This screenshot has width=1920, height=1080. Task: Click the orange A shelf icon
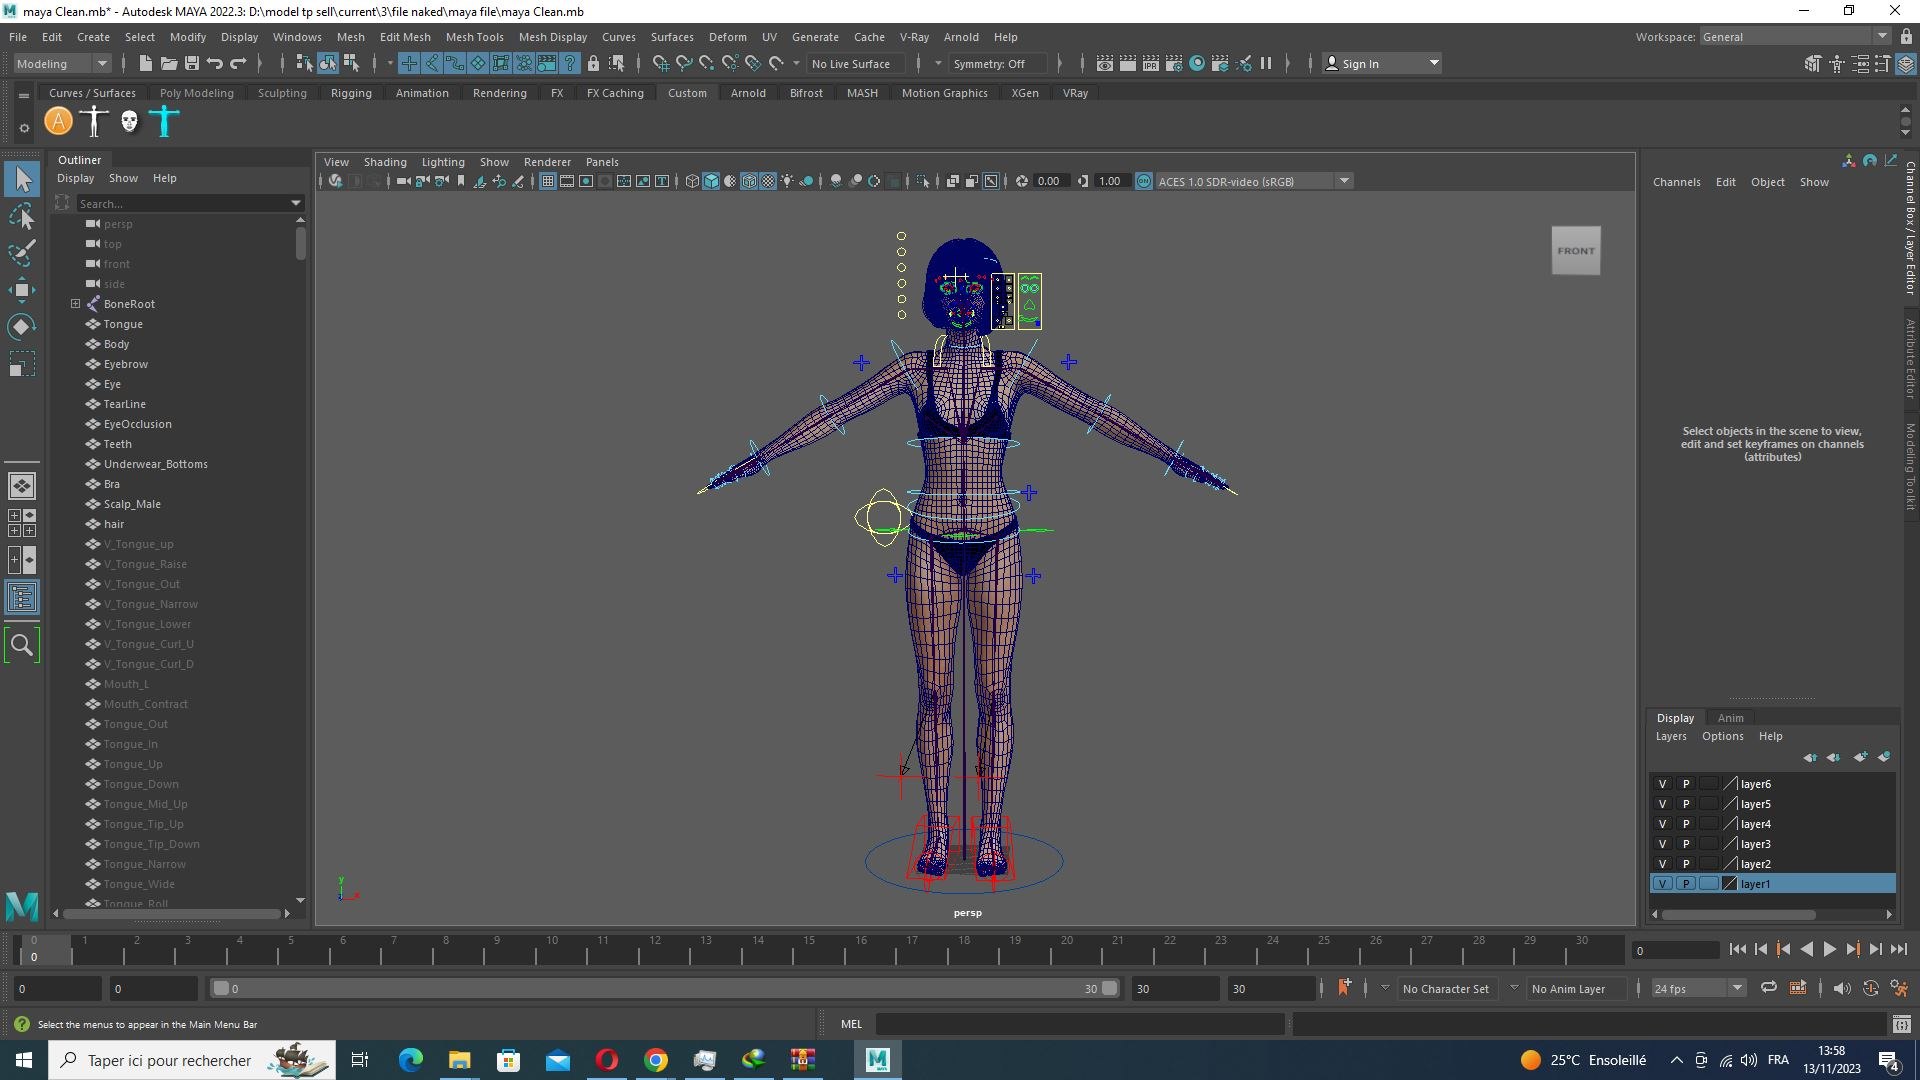point(59,122)
